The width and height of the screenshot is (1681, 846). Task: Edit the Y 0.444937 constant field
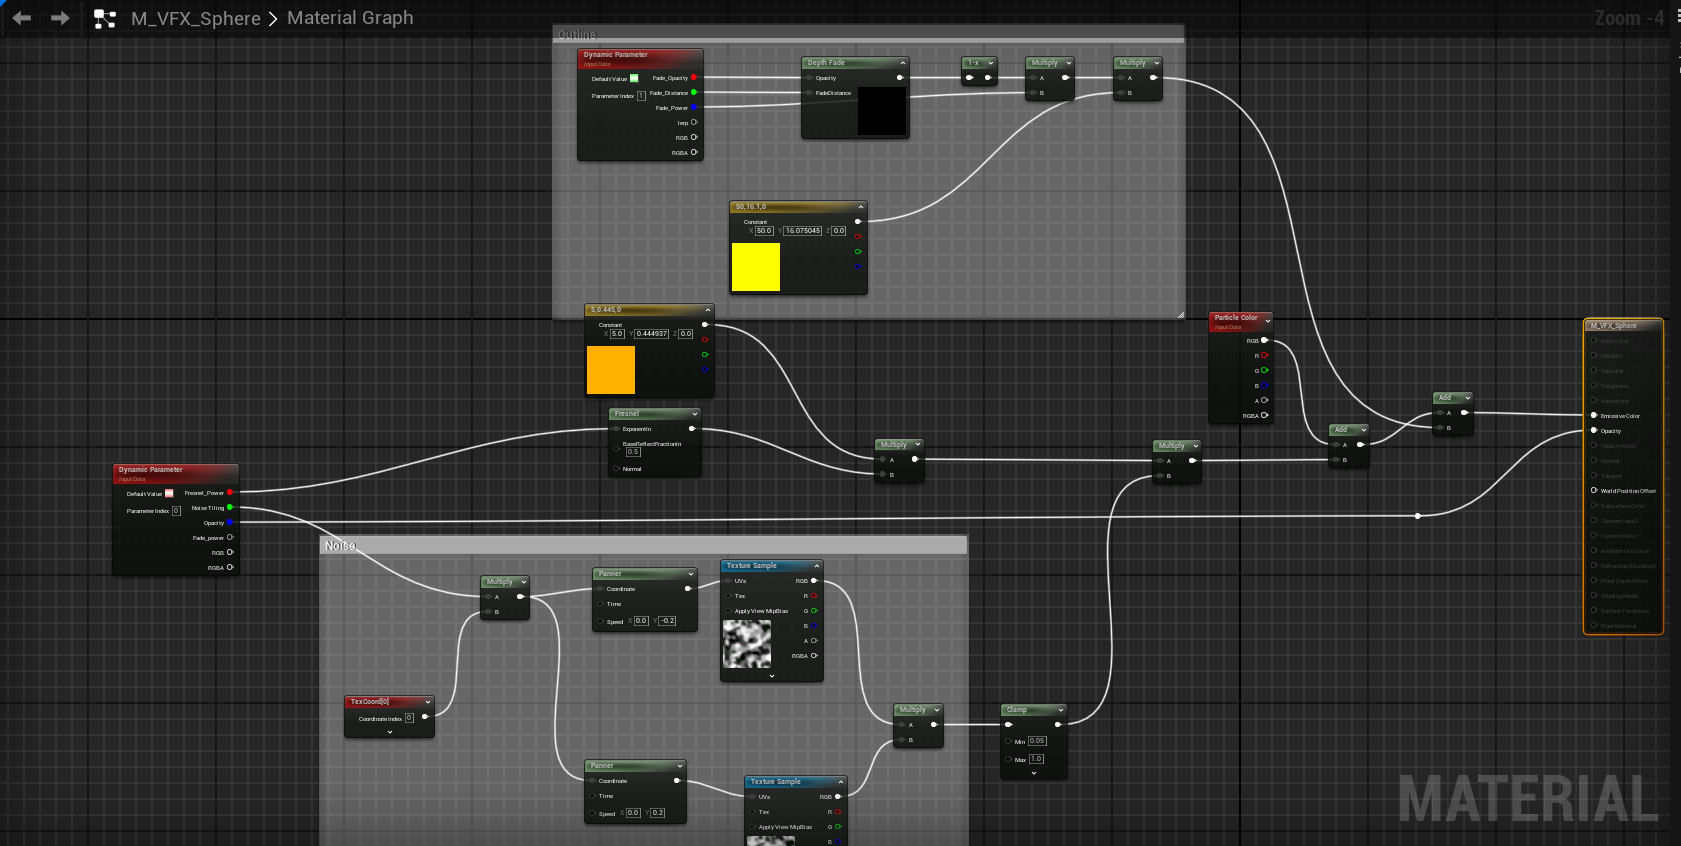coord(652,334)
